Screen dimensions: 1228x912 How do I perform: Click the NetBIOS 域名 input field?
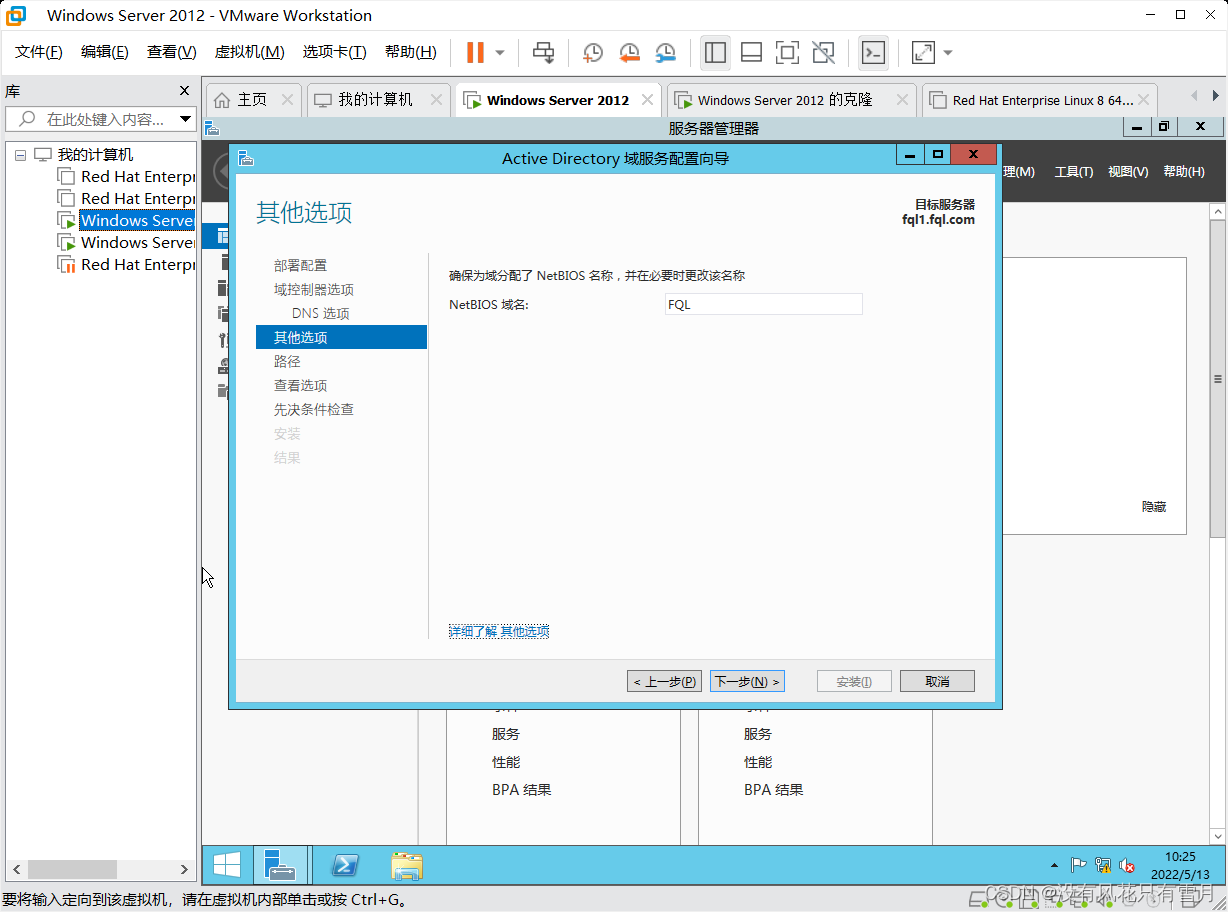tap(763, 305)
